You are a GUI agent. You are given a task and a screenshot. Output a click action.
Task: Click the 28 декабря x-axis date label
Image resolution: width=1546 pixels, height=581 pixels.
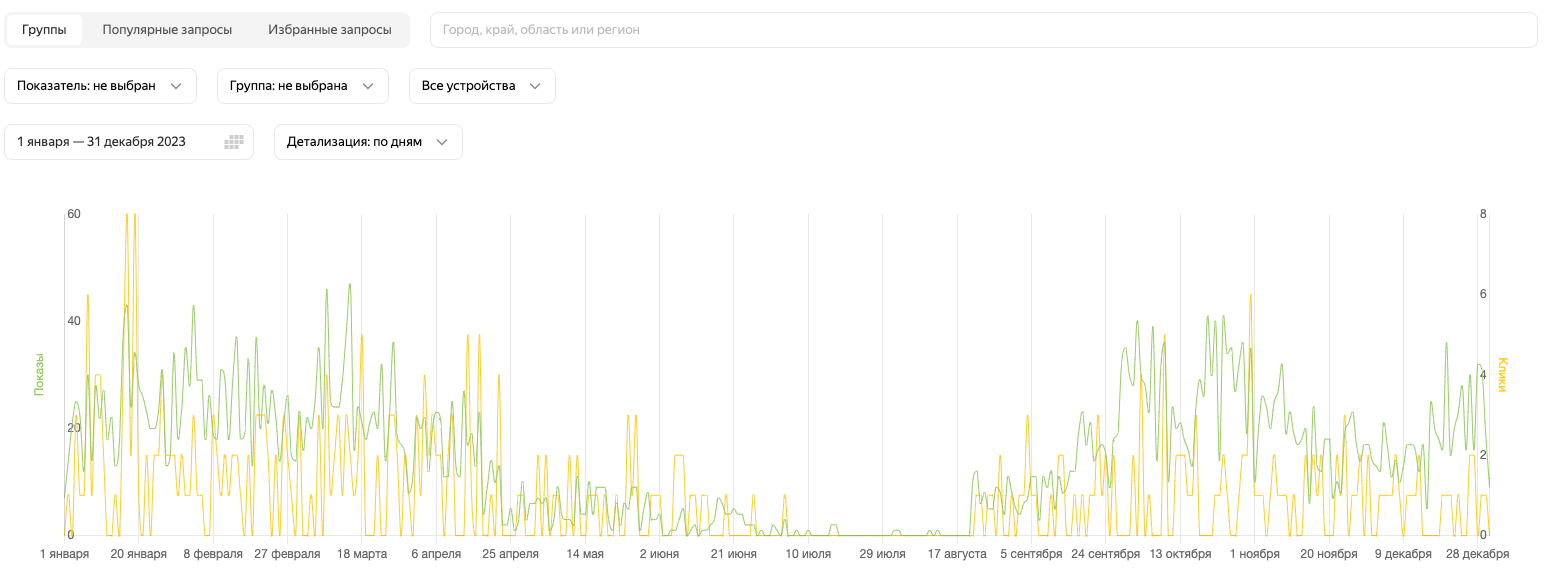(x=1477, y=554)
